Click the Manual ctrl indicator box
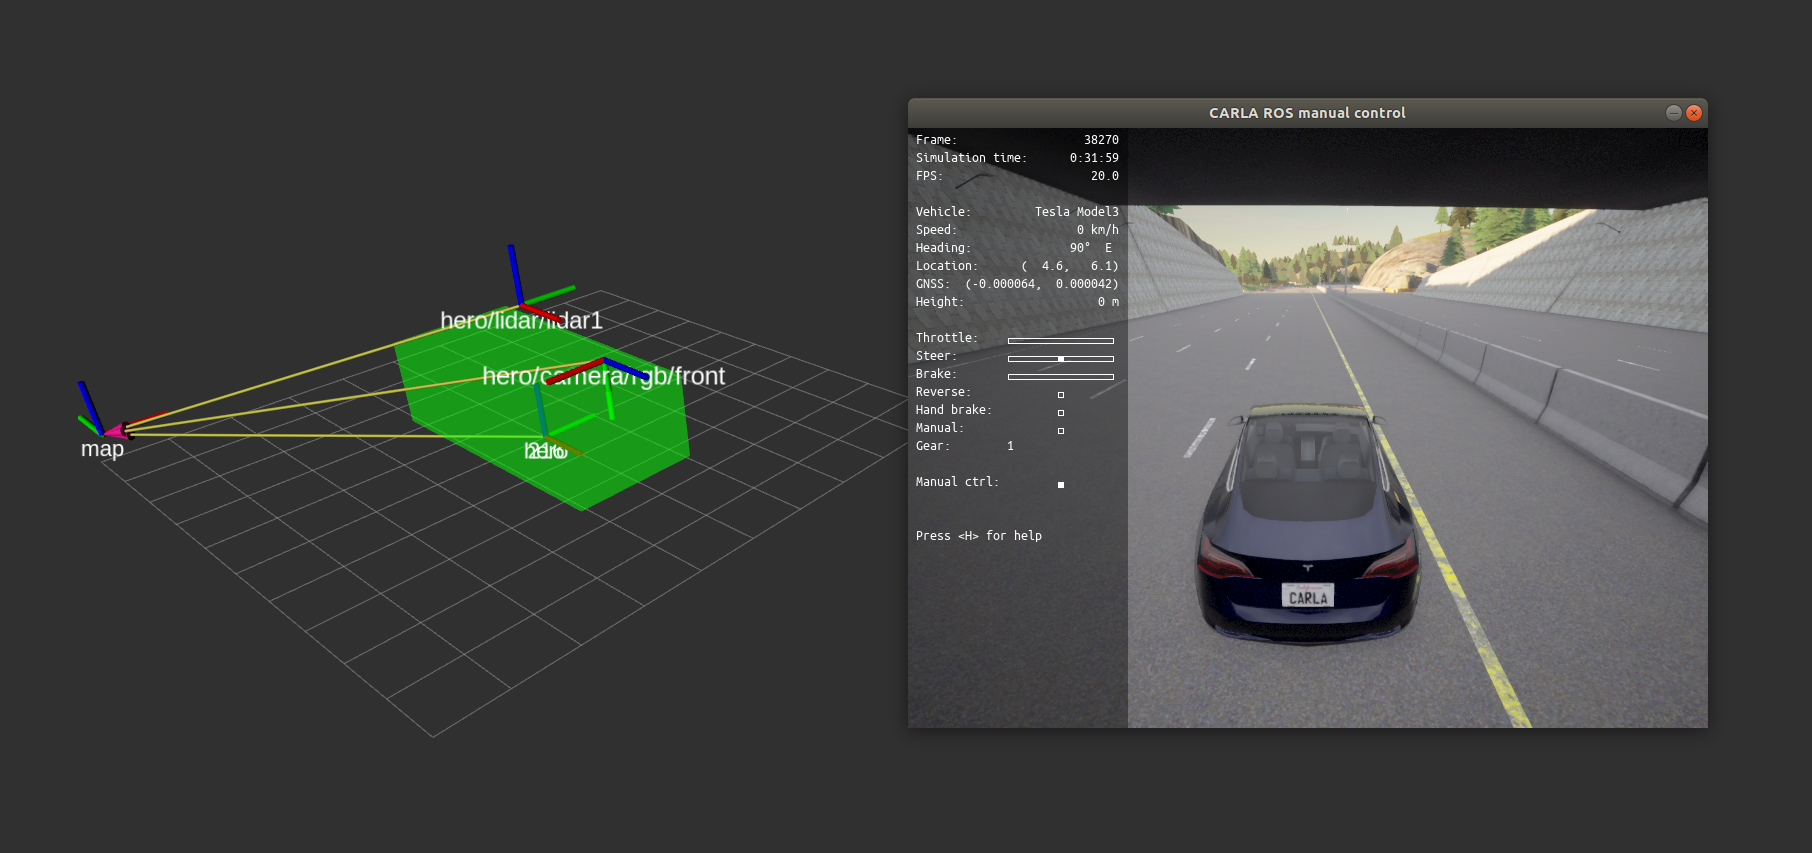The width and height of the screenshot is (1812, 853). (1061, 485)
